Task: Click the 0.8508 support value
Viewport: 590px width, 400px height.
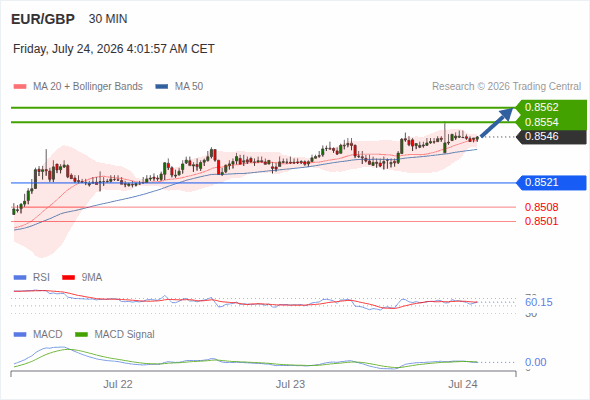Action: [541, 207]
